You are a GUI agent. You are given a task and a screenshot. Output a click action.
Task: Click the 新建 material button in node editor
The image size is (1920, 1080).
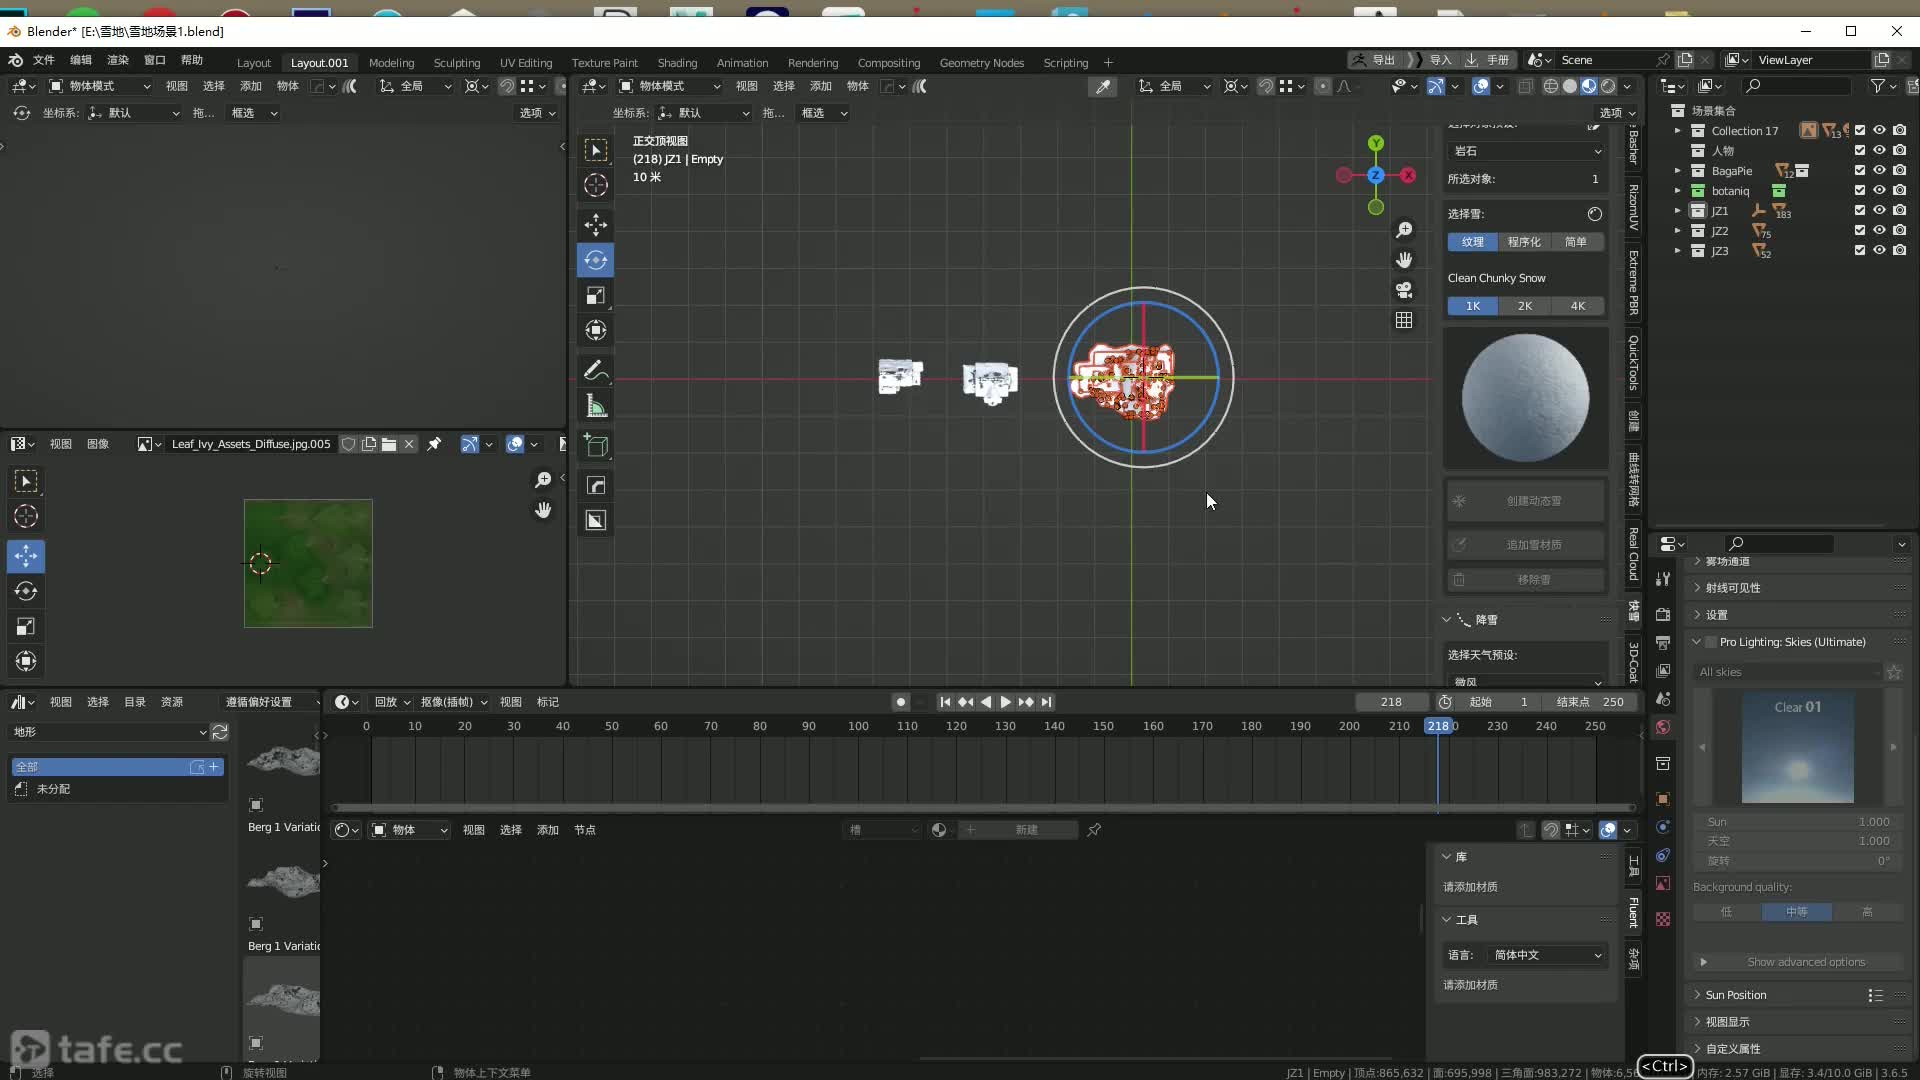(x=1018, y=830)
